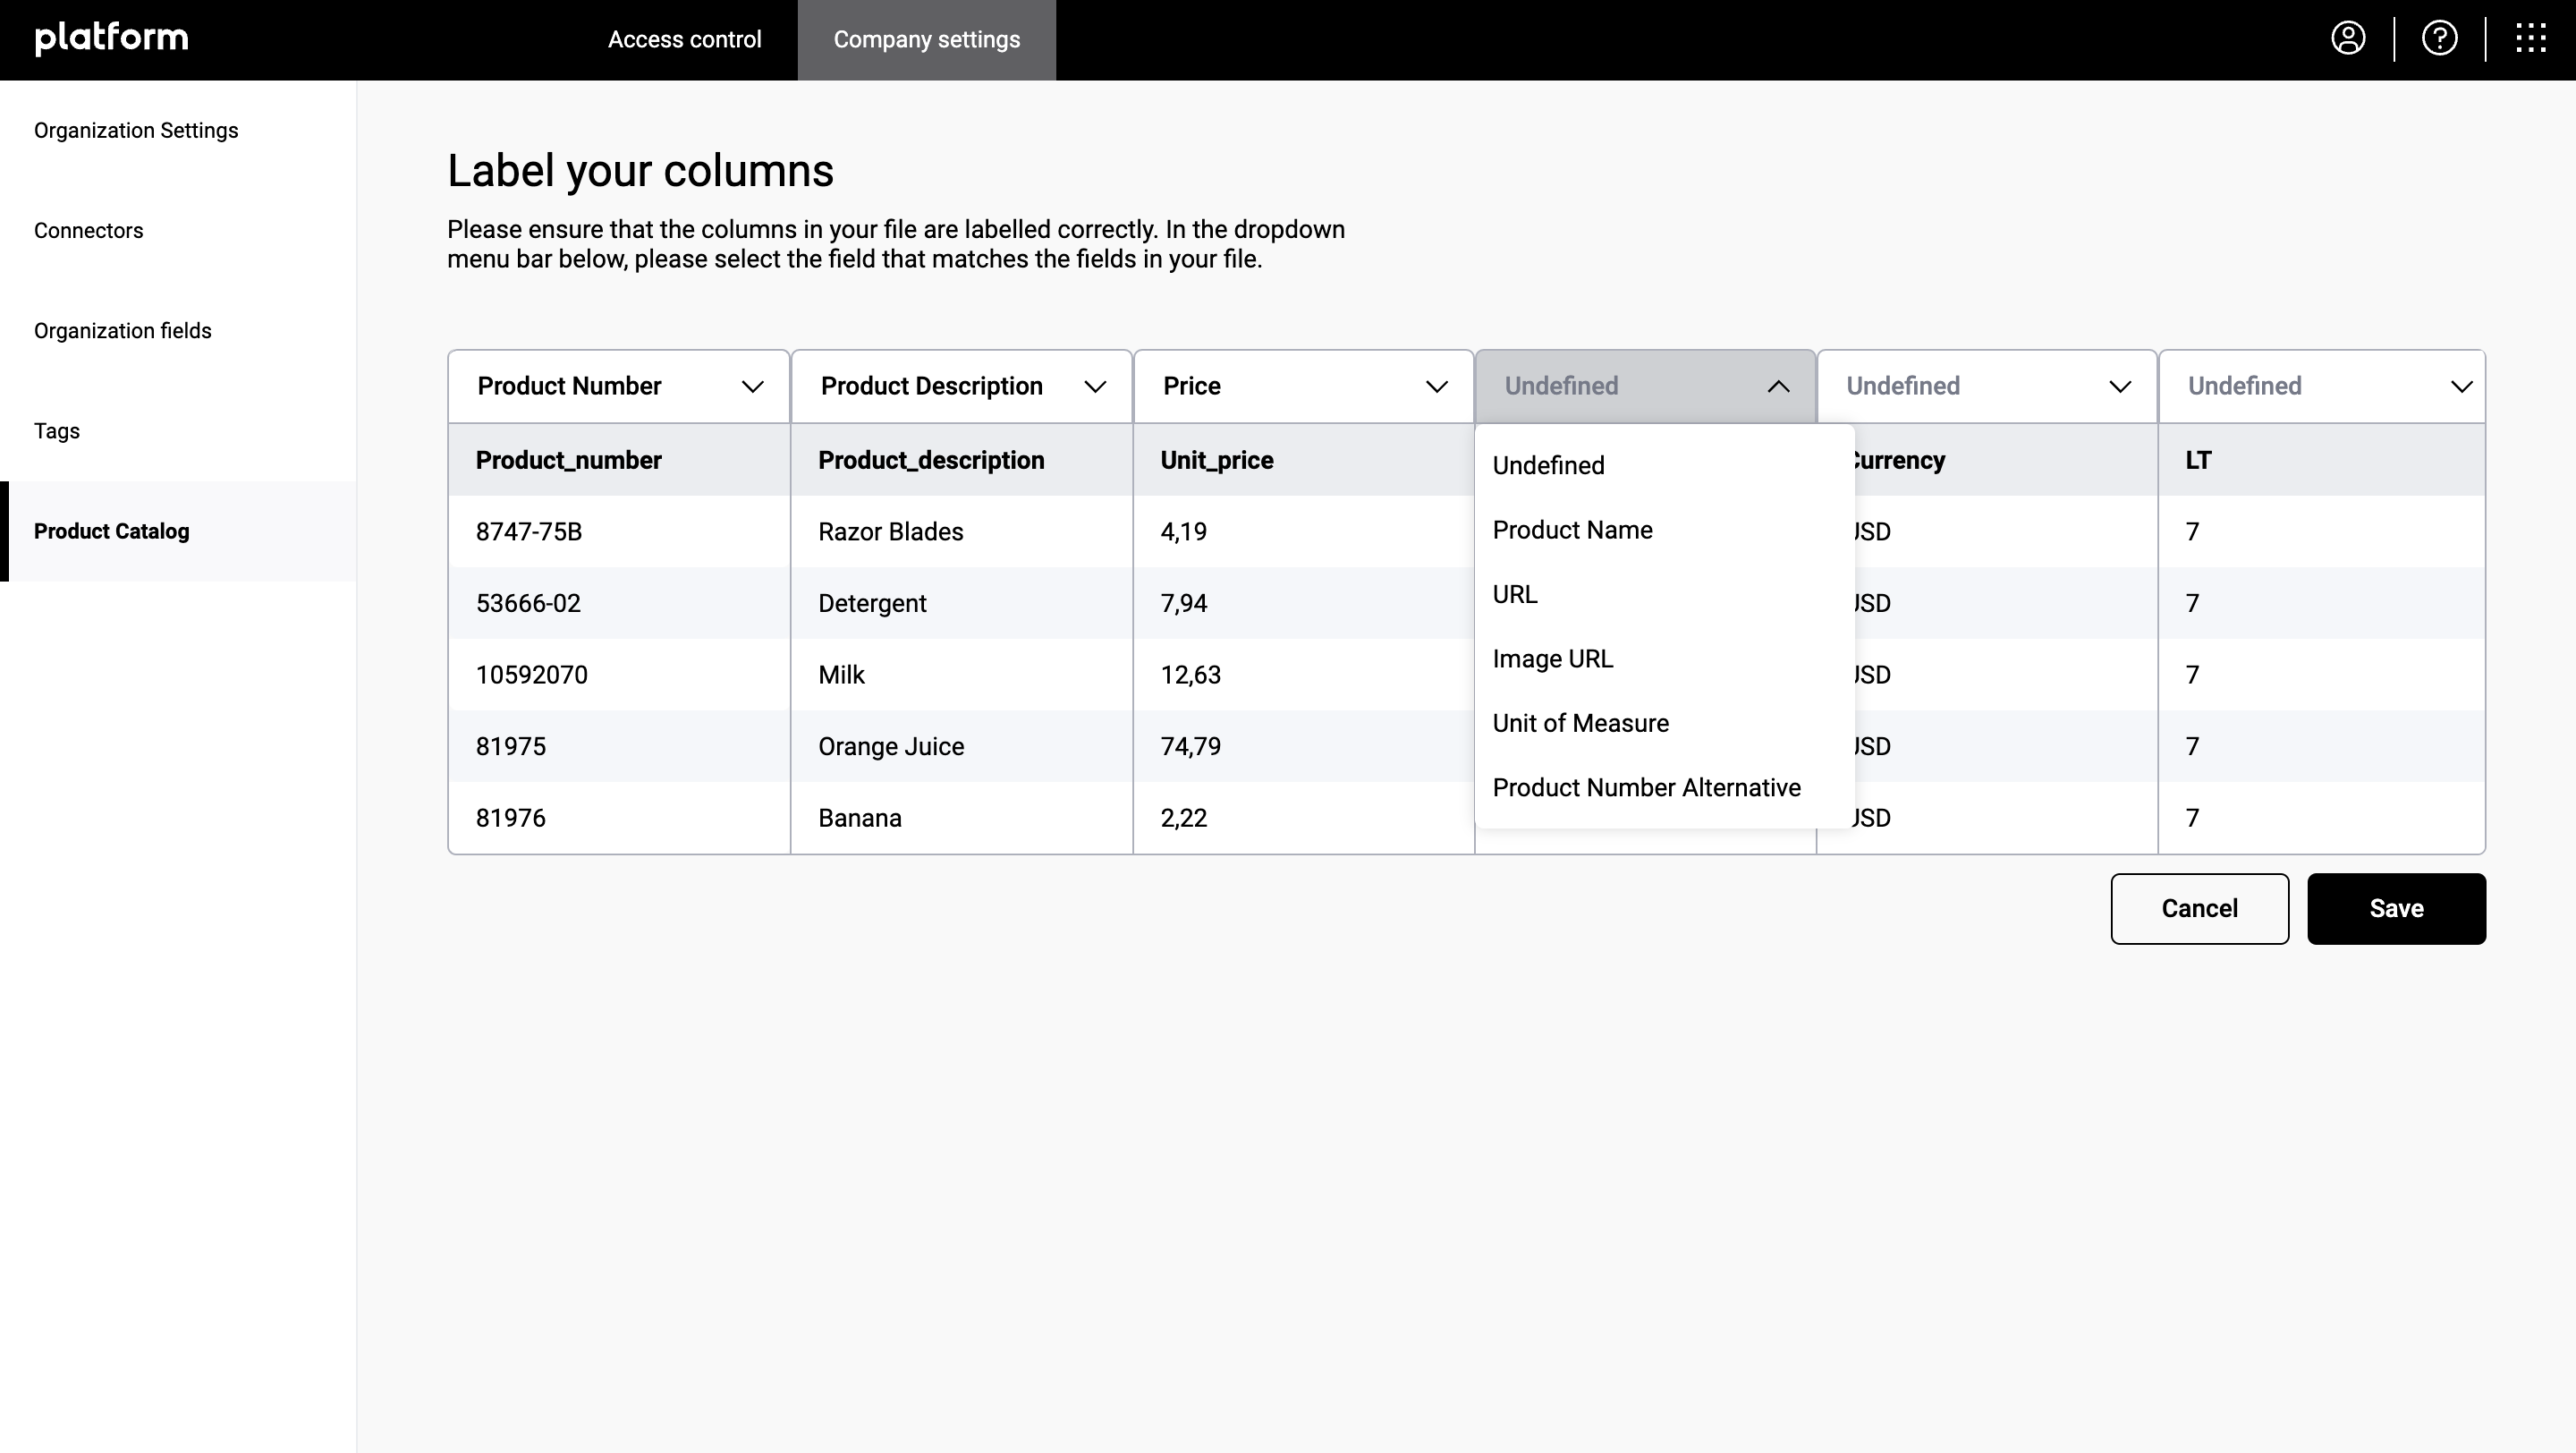Expand the Product Description column dropdown
Viewport: 2576px width, 1453px height.
(961, 386)
